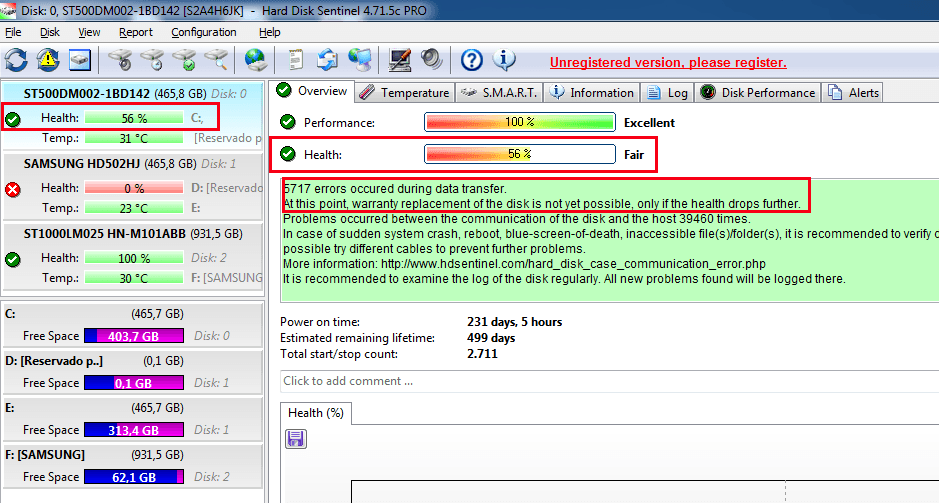The height and width of the screenshot is (503, 939).
Task: Open the Report menu
Action: click(x=135, y=32)
